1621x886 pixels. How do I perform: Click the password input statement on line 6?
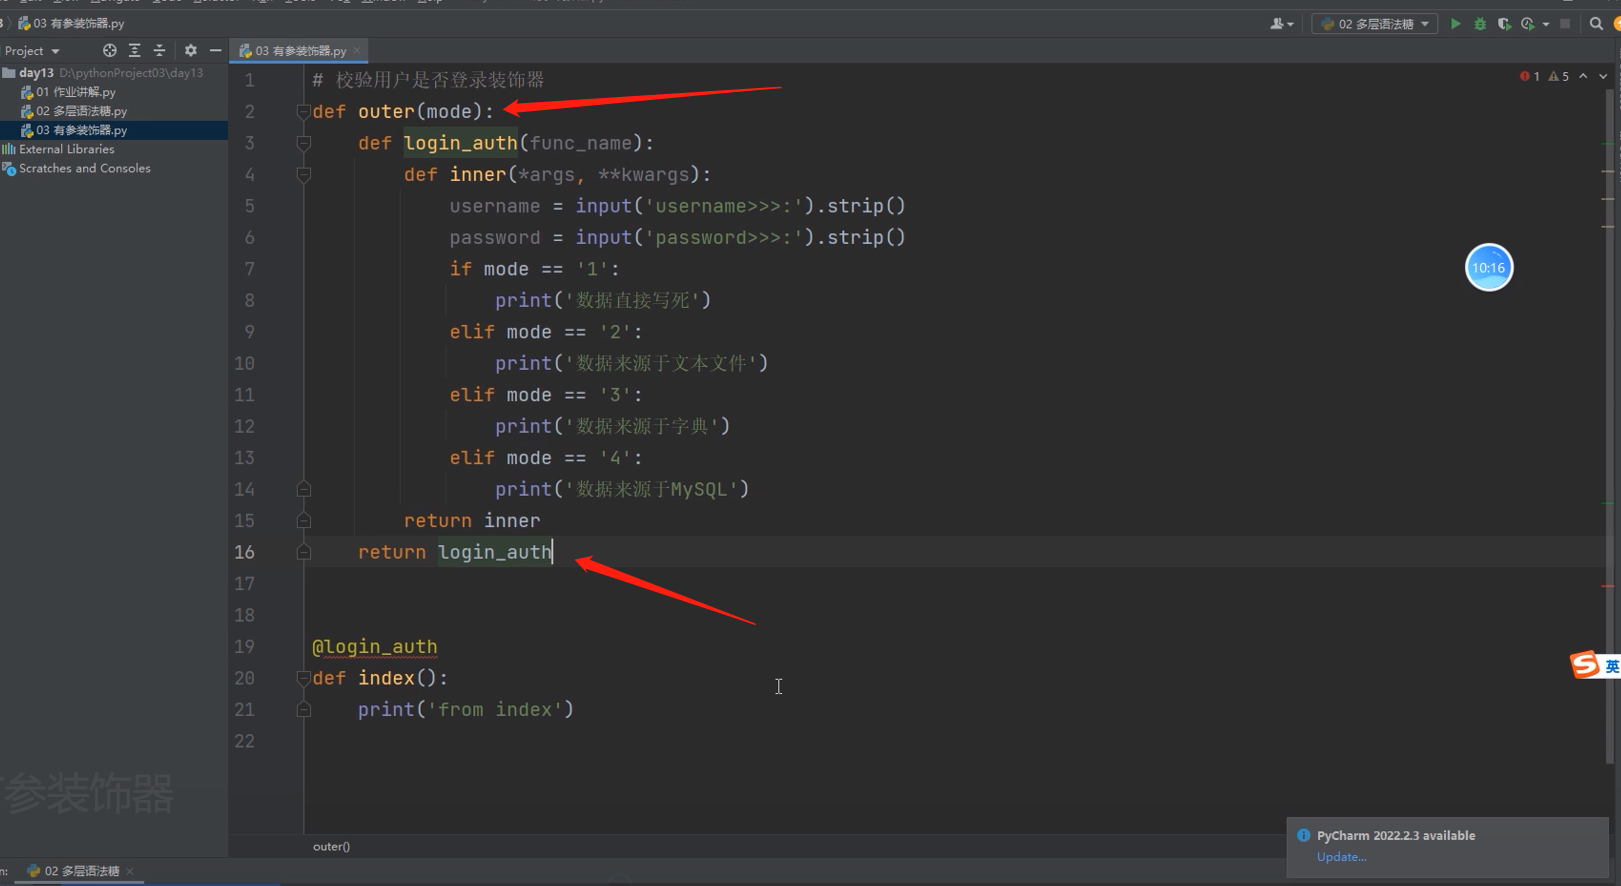(x=677, y=237)
